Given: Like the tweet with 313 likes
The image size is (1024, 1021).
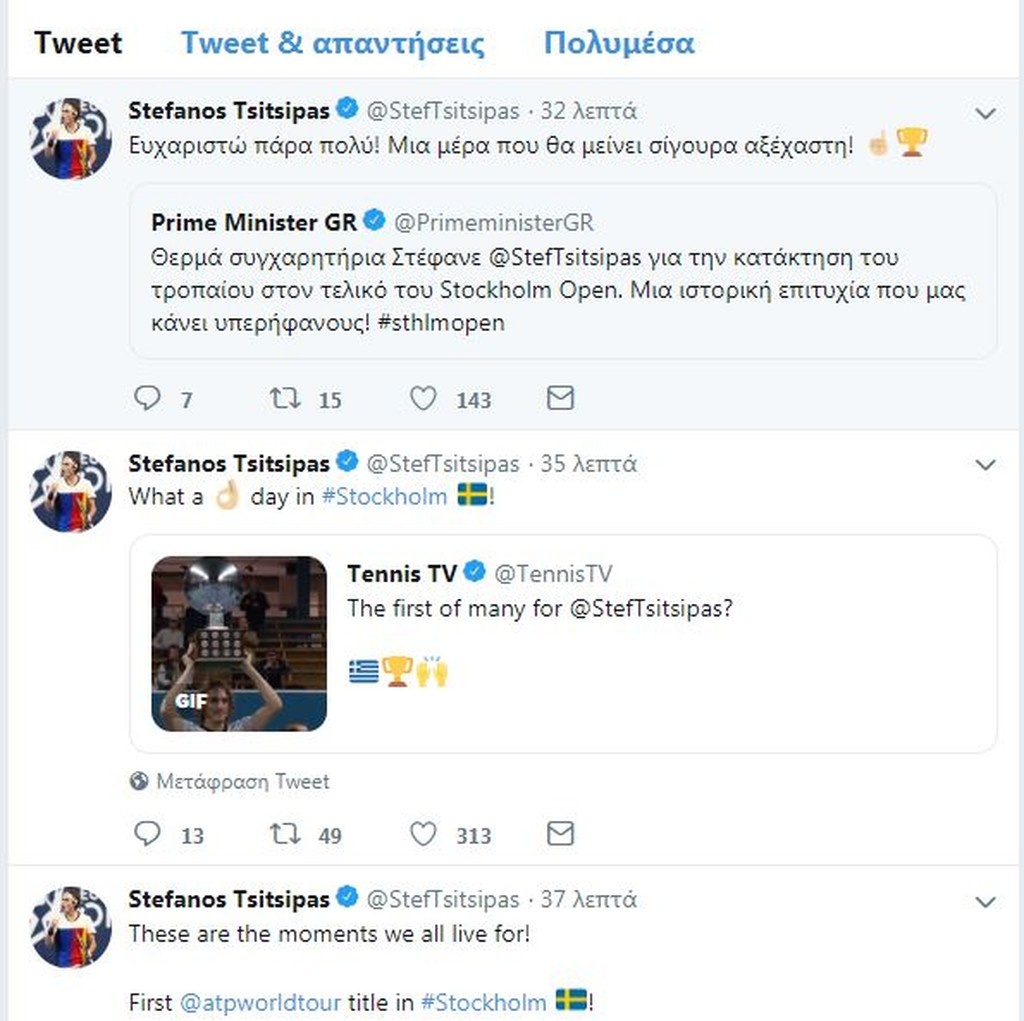Looking at the screenshot, I should pyautogui.click(x=423, y=834).
